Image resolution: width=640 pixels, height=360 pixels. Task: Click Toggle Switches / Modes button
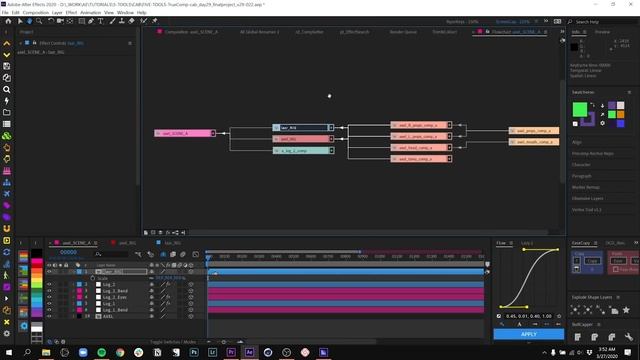[173, 342]
